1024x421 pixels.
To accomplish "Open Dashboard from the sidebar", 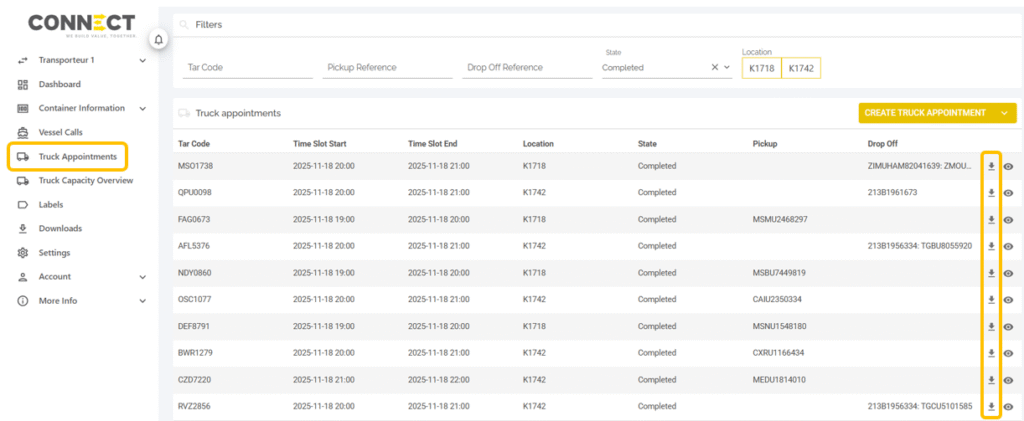I will 59,84.
